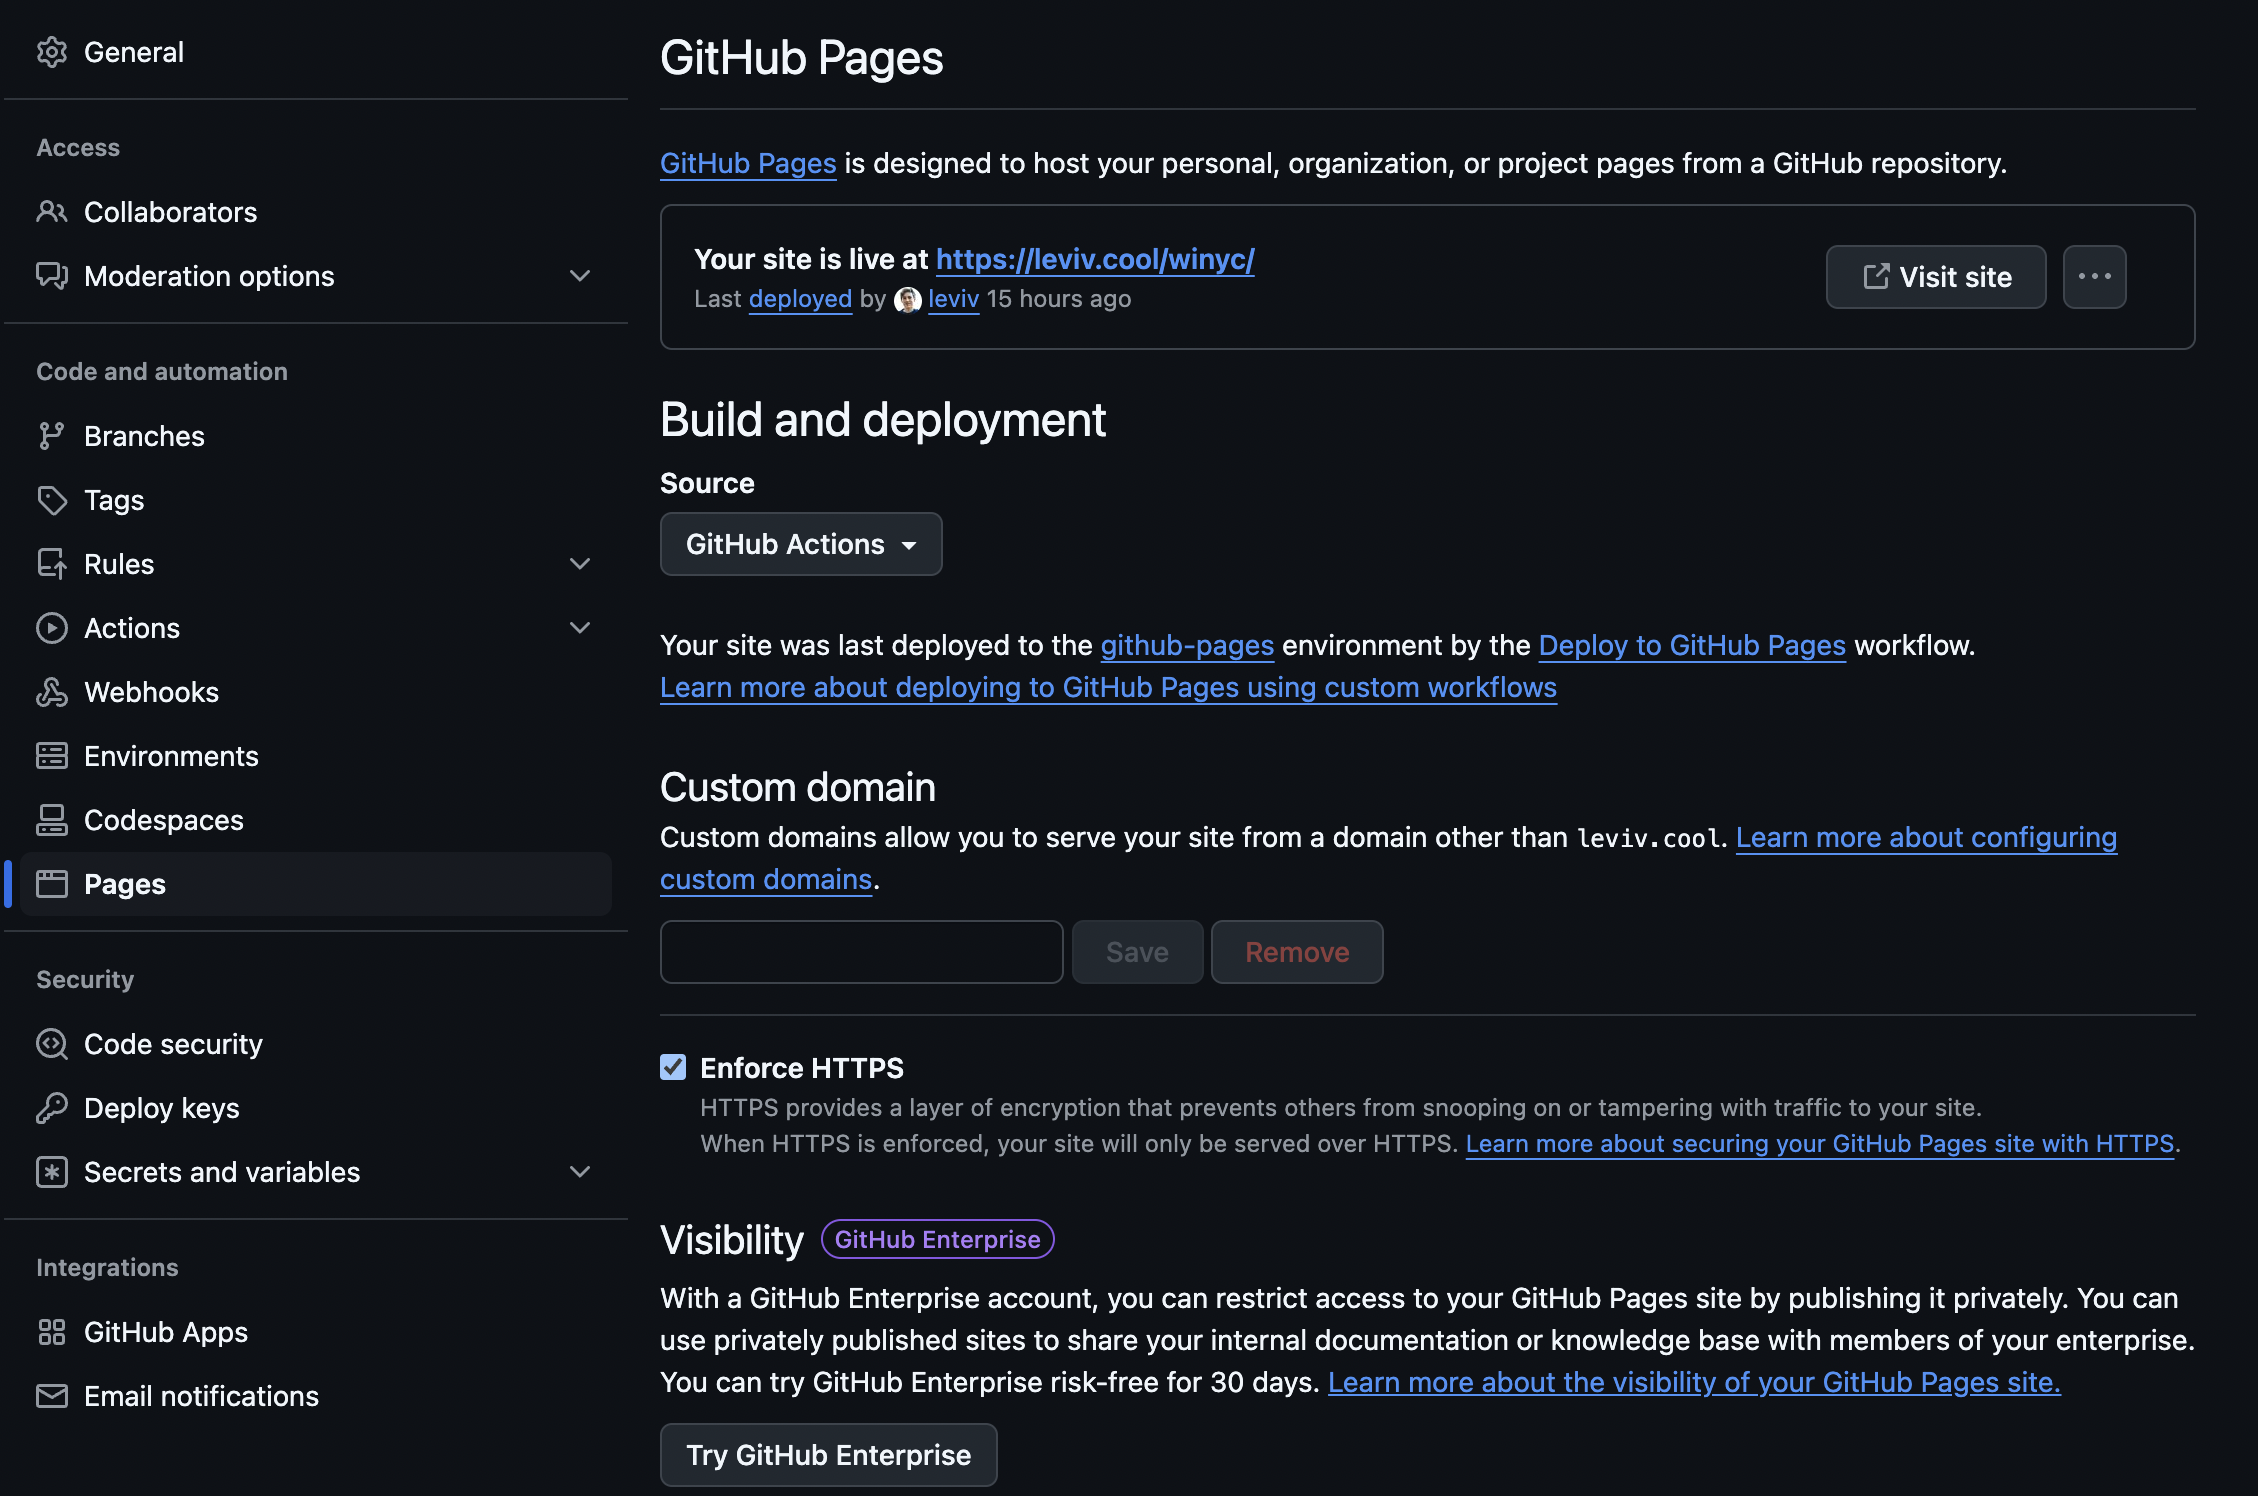This screenshot has height=1496, width=2258.
Task: Click the Rules icon in sidebar
Action: (x=52, y=564)
